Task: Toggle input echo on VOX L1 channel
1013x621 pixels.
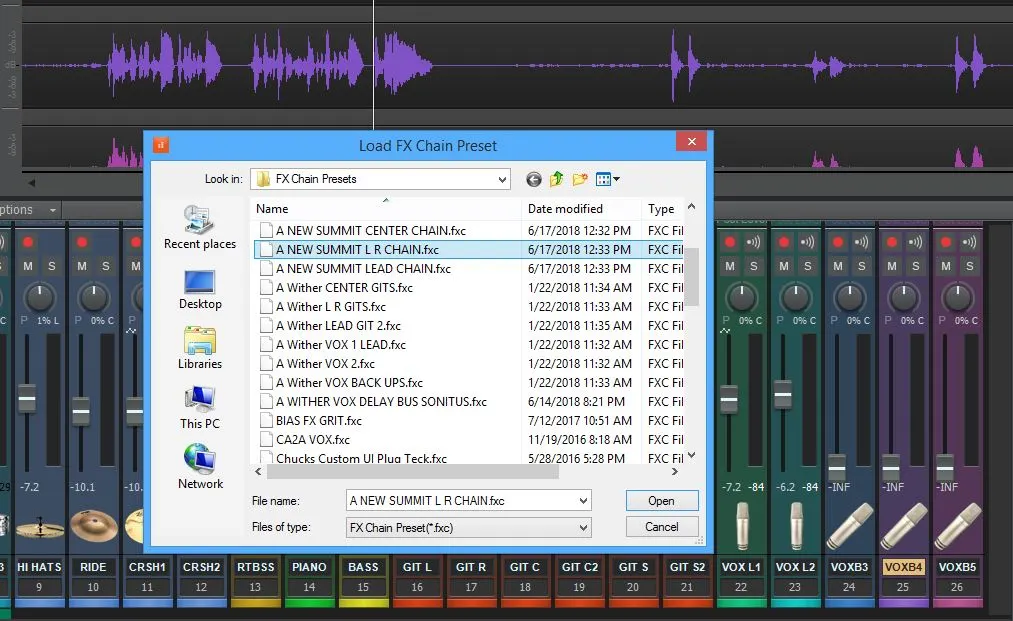Action: (x=753, y=242)
